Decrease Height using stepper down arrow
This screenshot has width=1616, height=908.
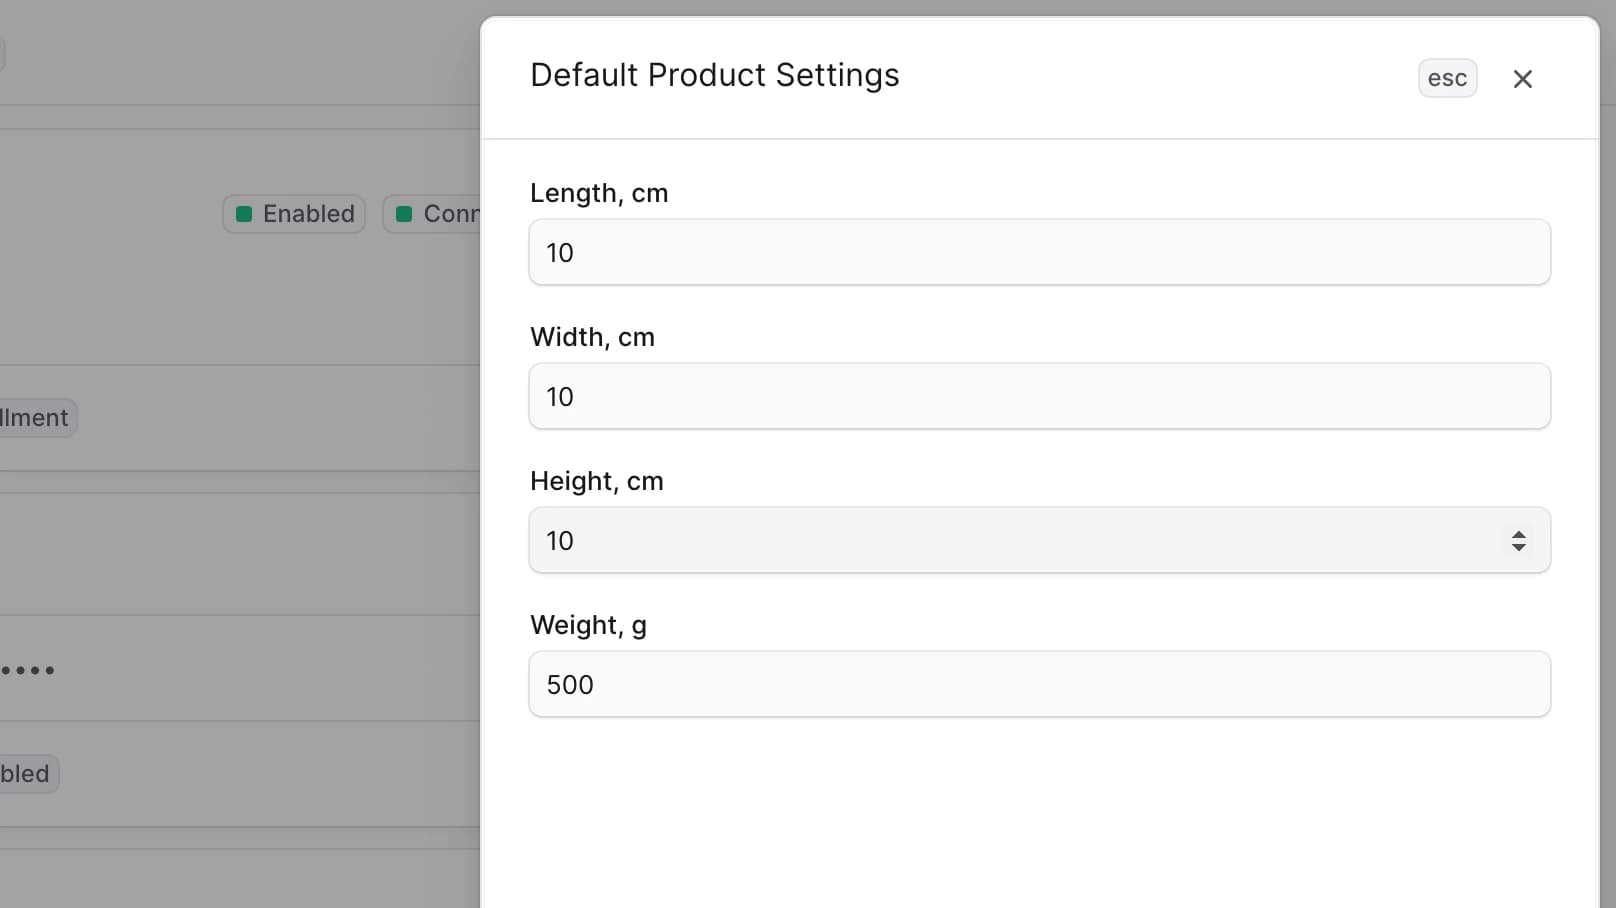[1518, 547]
